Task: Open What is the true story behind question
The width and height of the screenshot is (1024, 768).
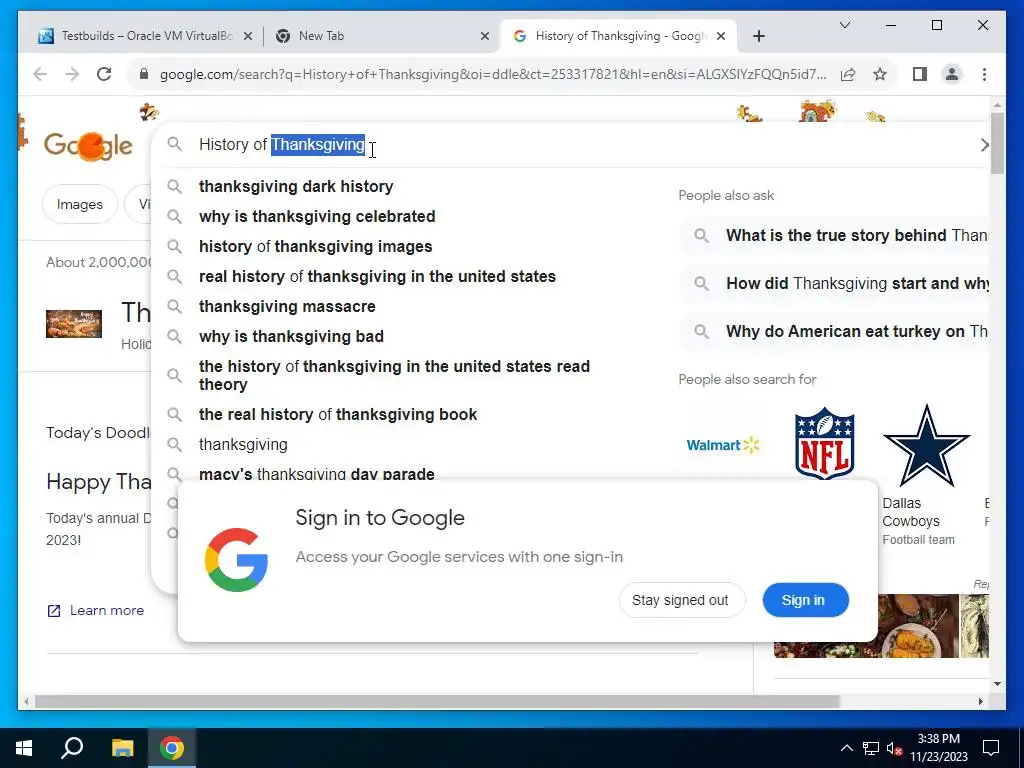Action: coord(835,236)
